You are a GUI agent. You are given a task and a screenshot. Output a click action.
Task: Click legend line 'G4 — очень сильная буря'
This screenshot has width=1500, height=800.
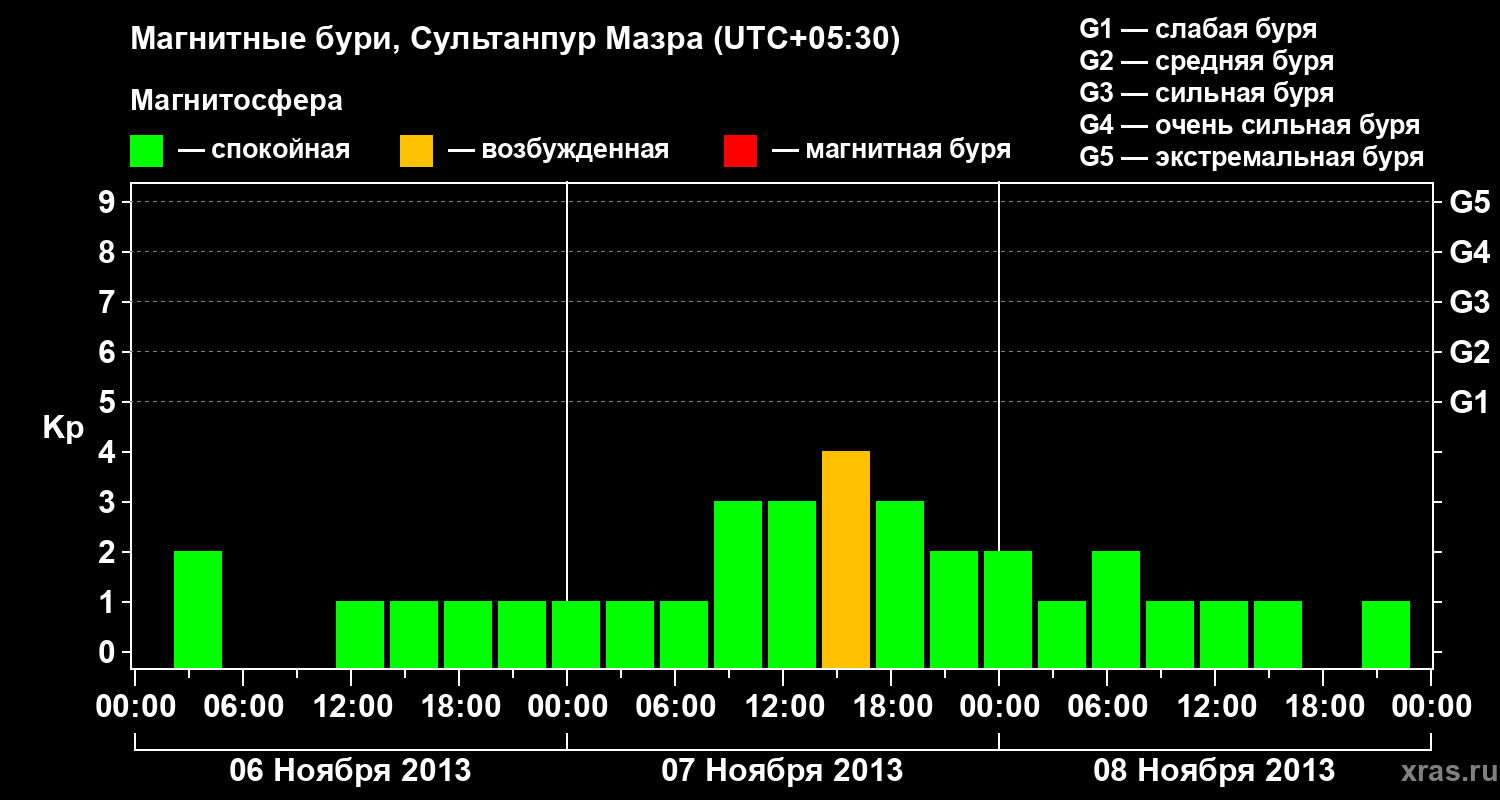click(x=1250, y=125)
